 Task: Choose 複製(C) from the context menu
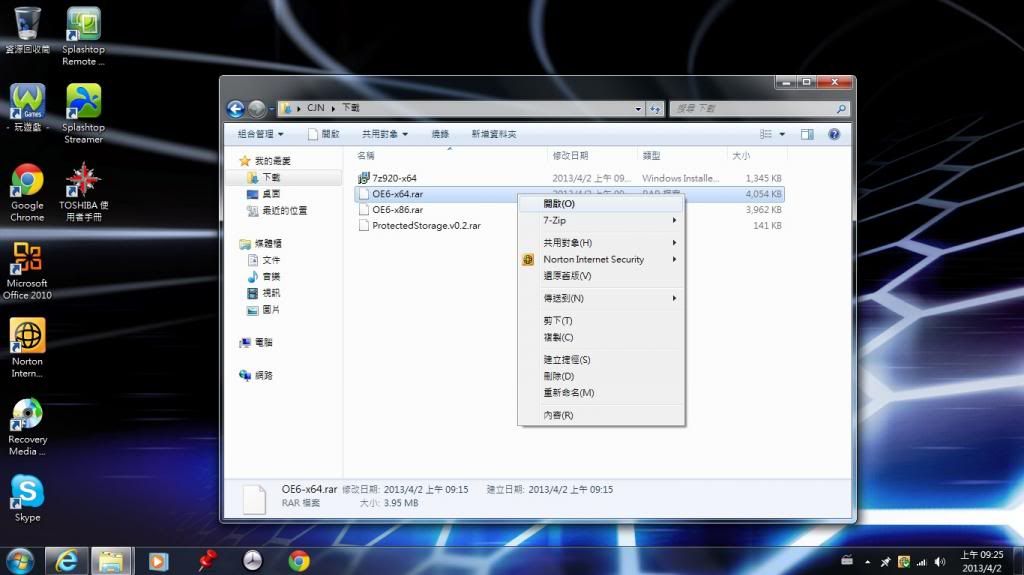601,337
